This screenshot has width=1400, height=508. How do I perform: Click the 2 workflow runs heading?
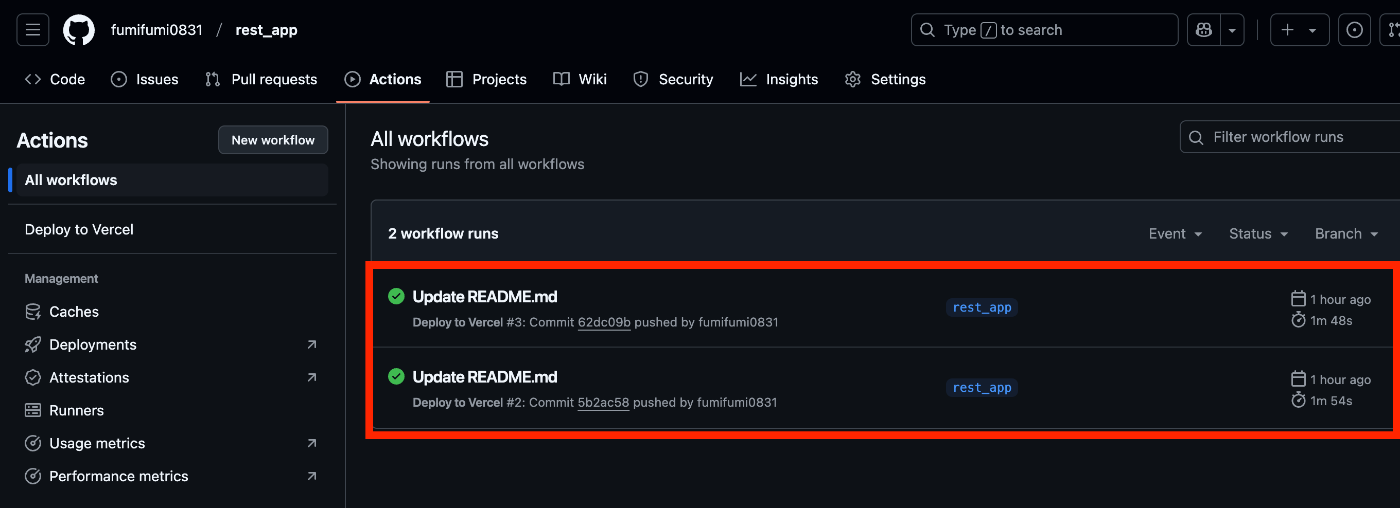443,234
